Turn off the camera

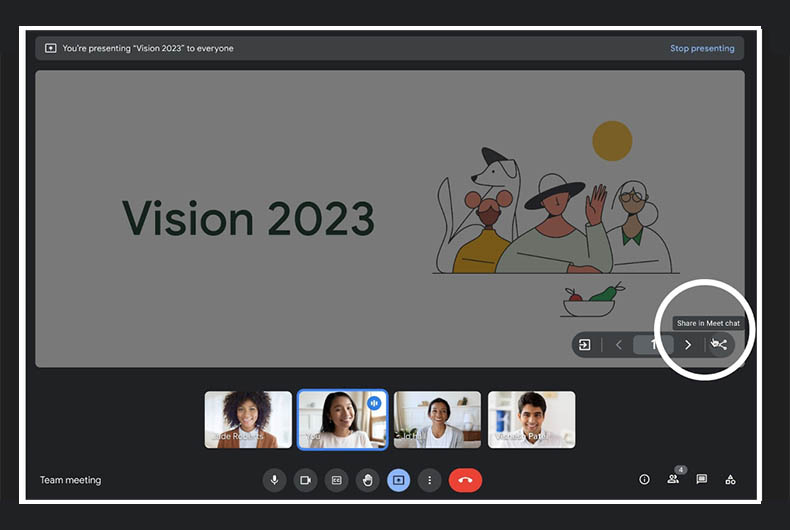[x=305, y=480]
